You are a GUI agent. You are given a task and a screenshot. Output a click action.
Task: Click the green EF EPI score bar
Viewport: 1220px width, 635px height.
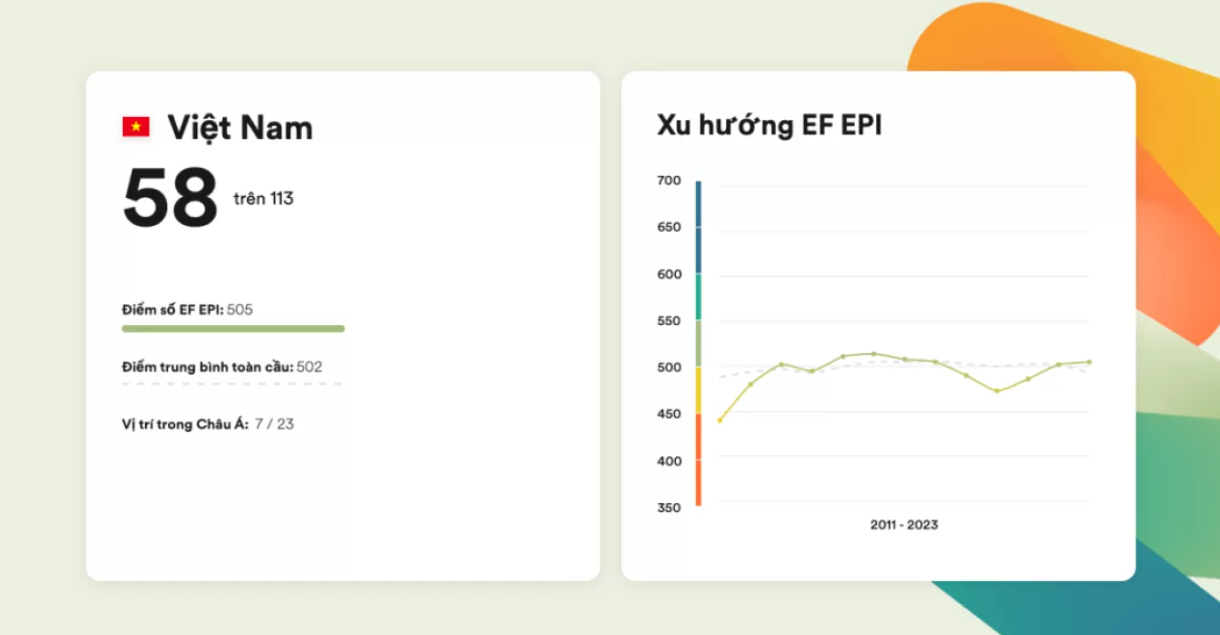coord(233,328)
